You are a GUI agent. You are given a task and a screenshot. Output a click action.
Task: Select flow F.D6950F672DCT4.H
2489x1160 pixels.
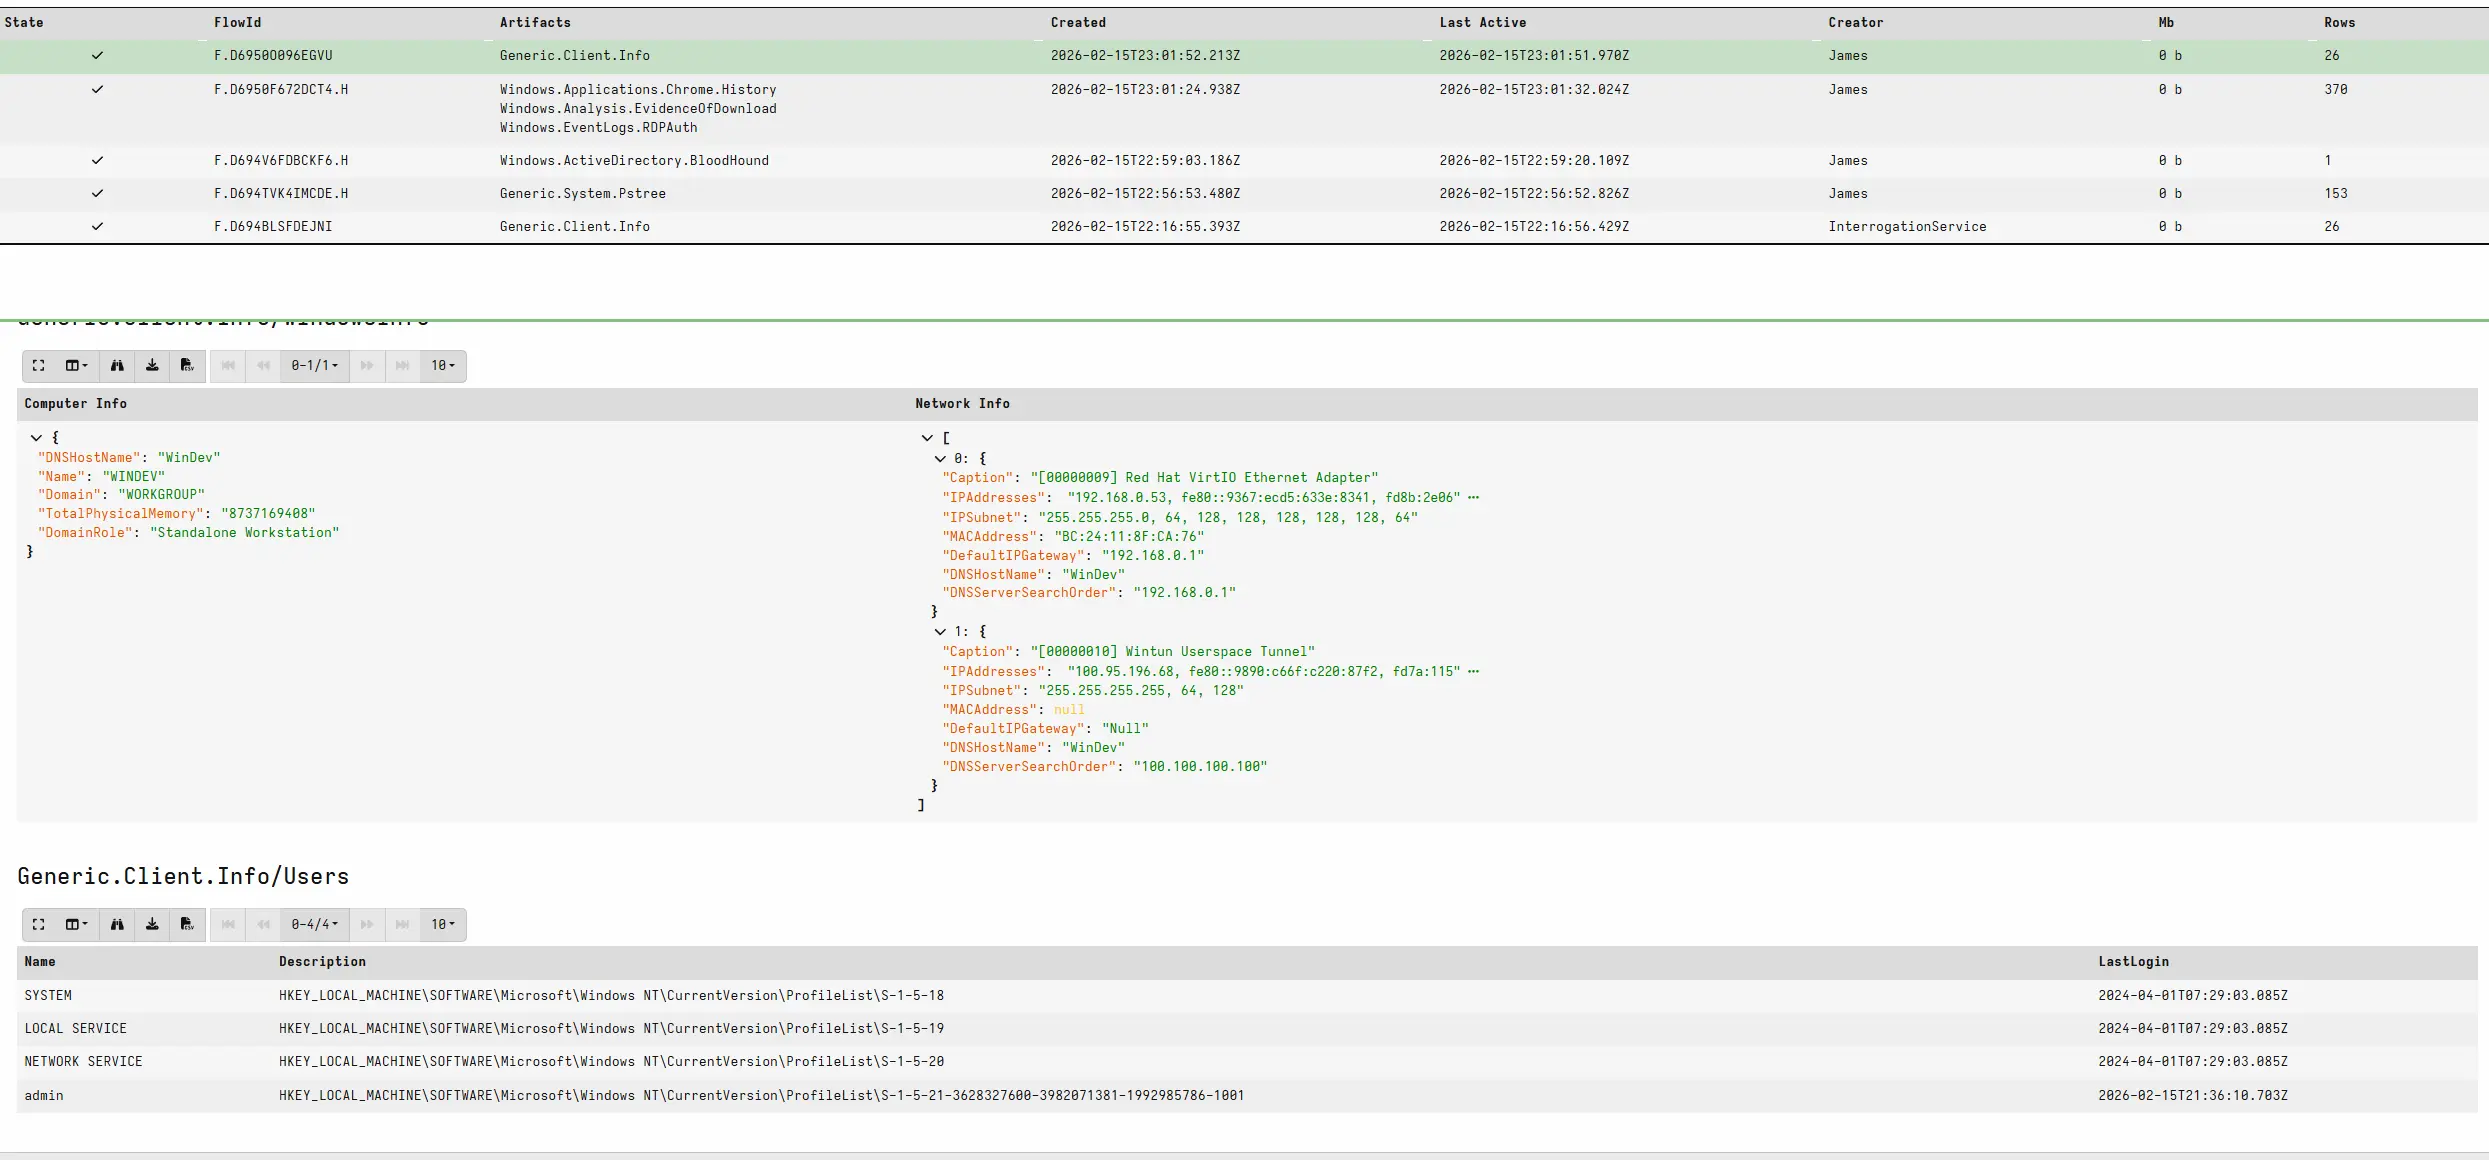coord(1244,109)
